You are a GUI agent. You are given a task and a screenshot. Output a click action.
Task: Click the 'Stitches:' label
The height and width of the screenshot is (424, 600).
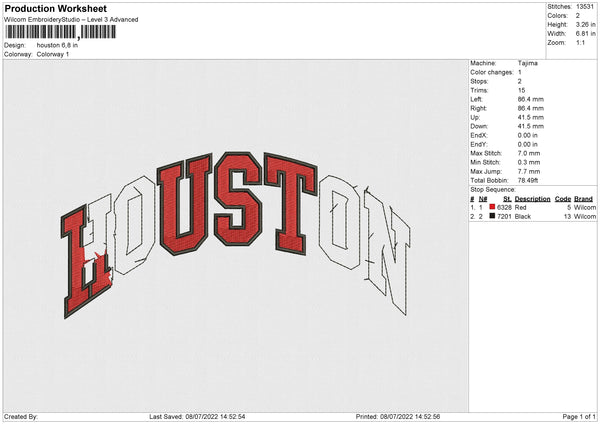coord(559,7)
